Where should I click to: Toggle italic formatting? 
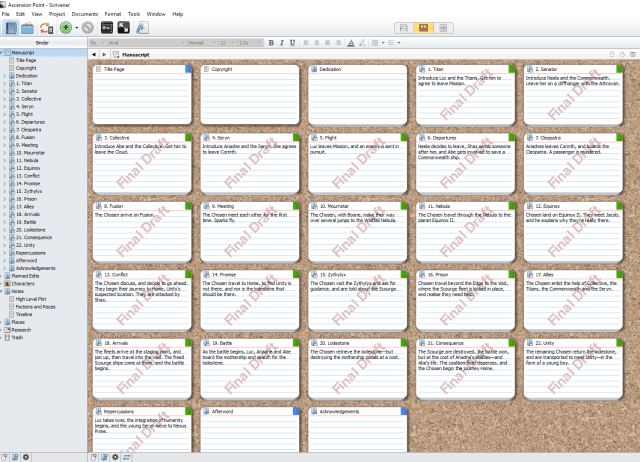[282, 43]
